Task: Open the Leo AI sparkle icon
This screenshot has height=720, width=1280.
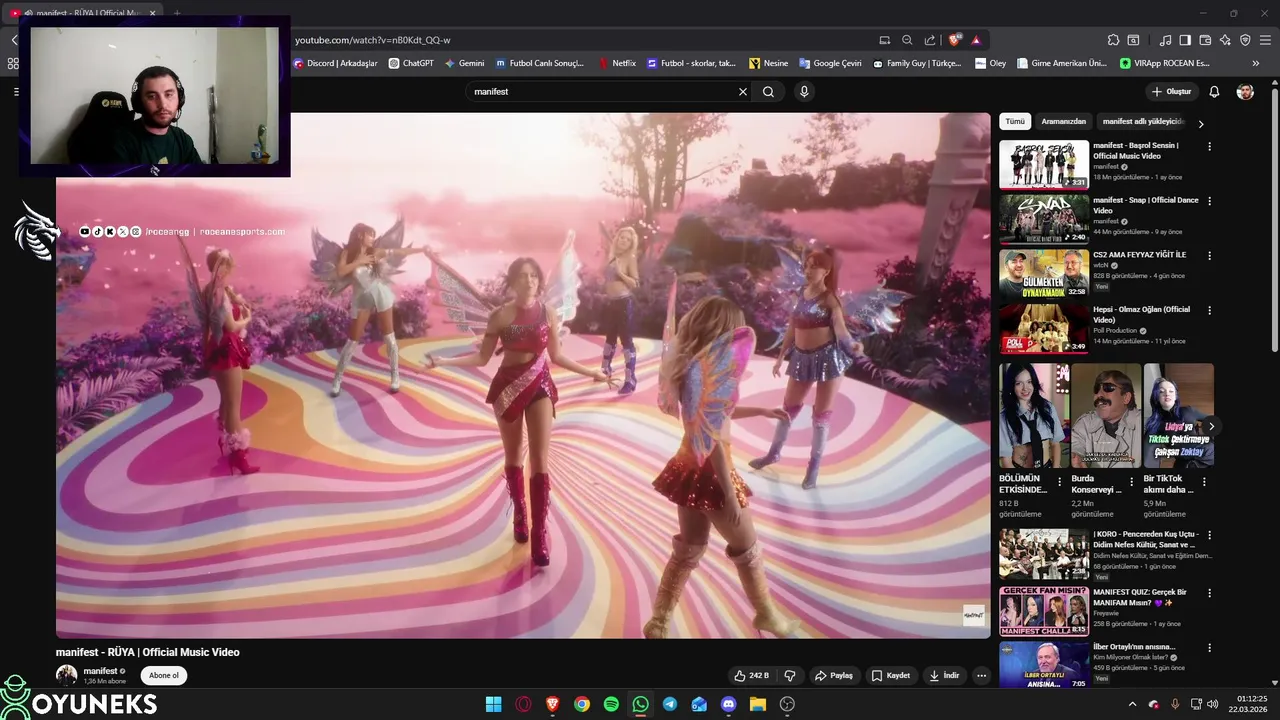Action: 1225,40
